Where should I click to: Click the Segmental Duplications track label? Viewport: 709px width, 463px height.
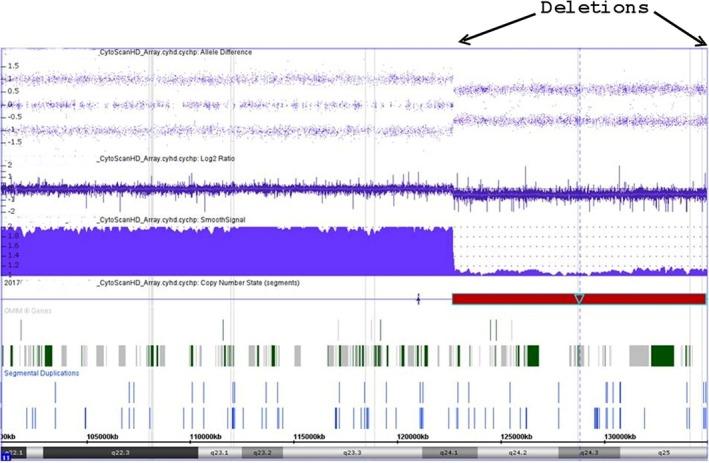(42, 373)
